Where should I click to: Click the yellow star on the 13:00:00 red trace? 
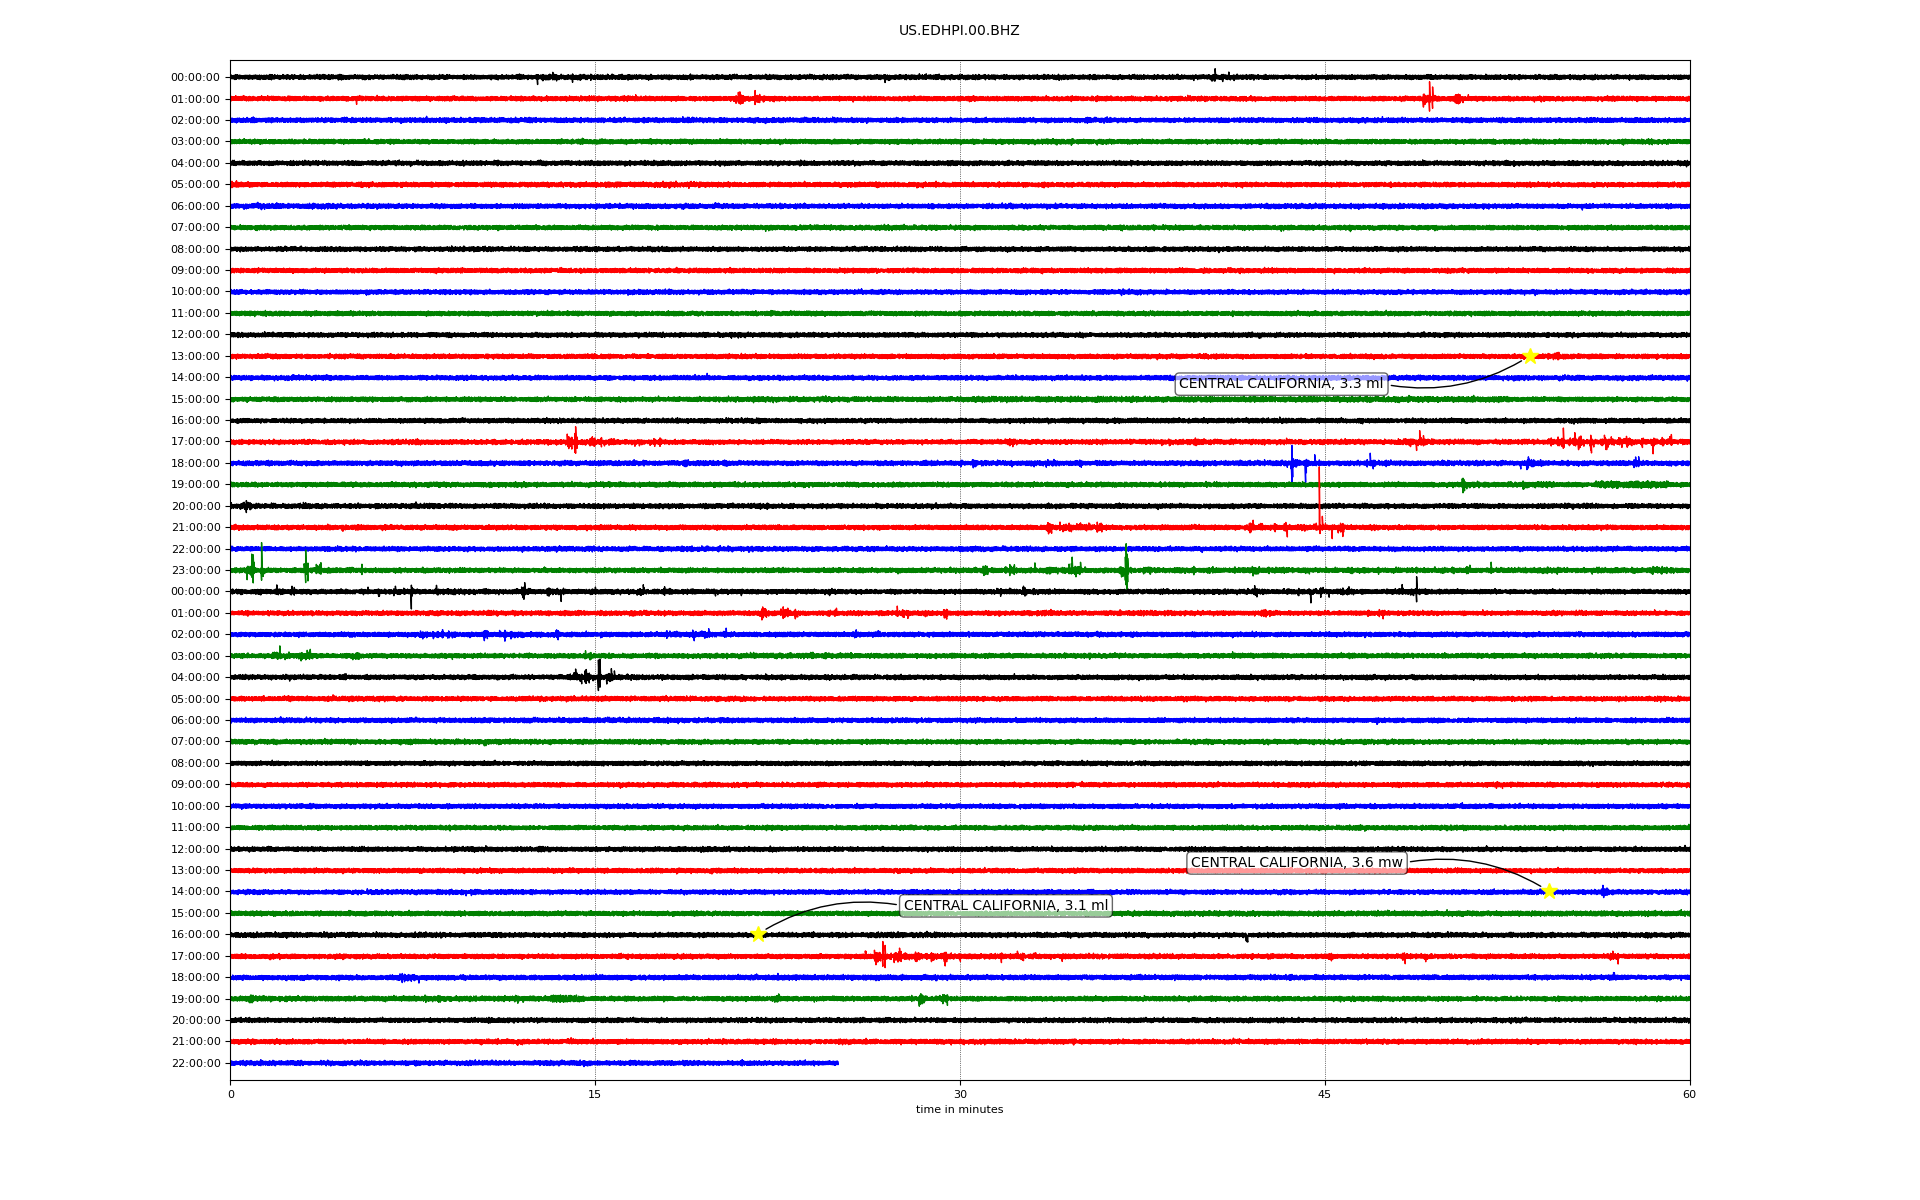[1529, 356]
